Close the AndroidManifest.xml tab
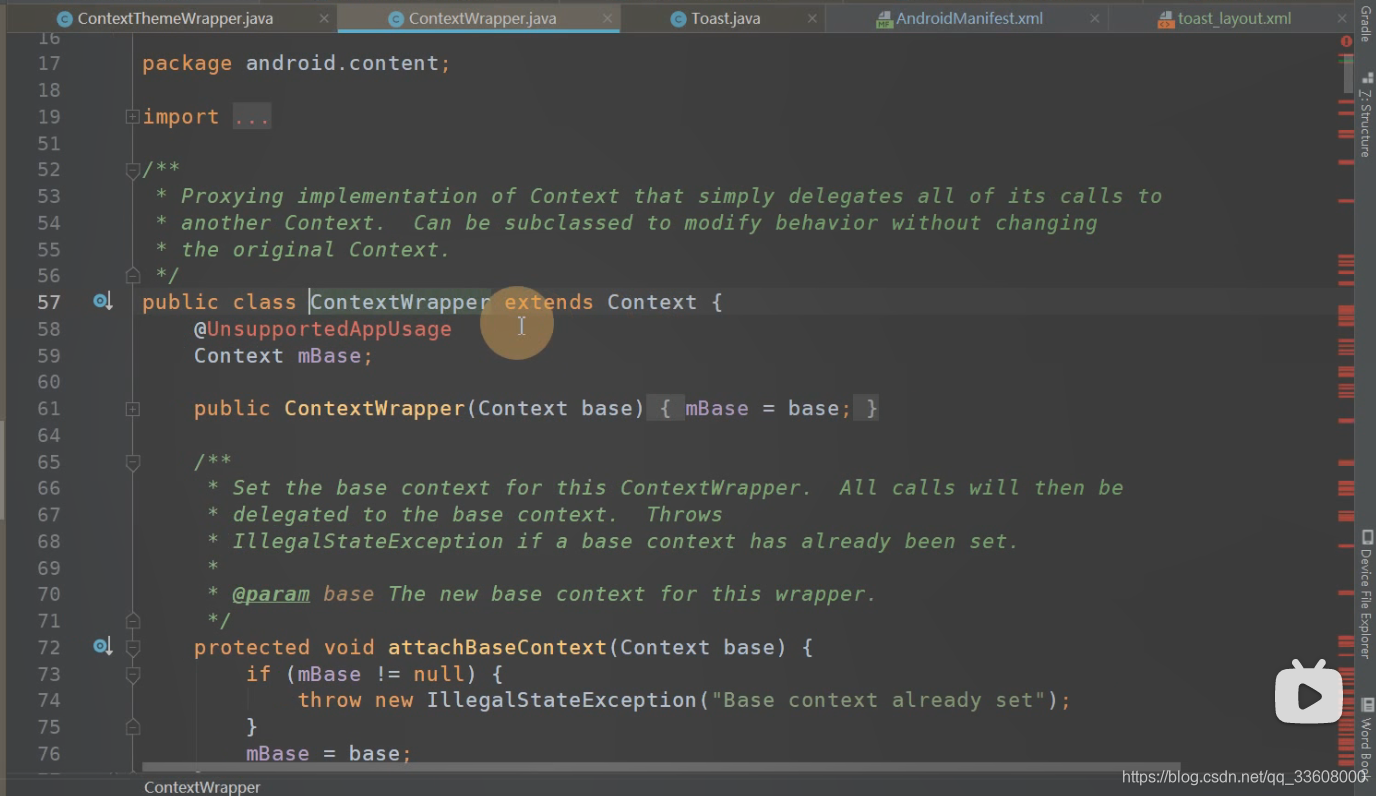Screen dimensions: 1376x796 point(1095,18)
